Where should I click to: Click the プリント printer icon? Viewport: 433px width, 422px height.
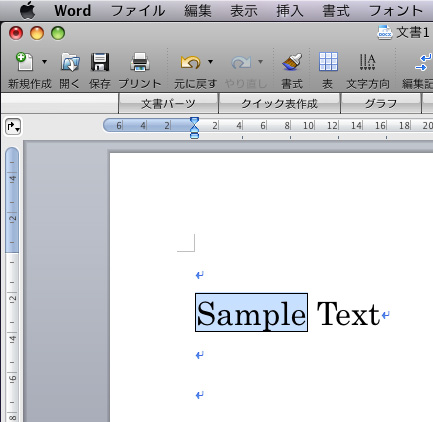click(x=140, y=62)
